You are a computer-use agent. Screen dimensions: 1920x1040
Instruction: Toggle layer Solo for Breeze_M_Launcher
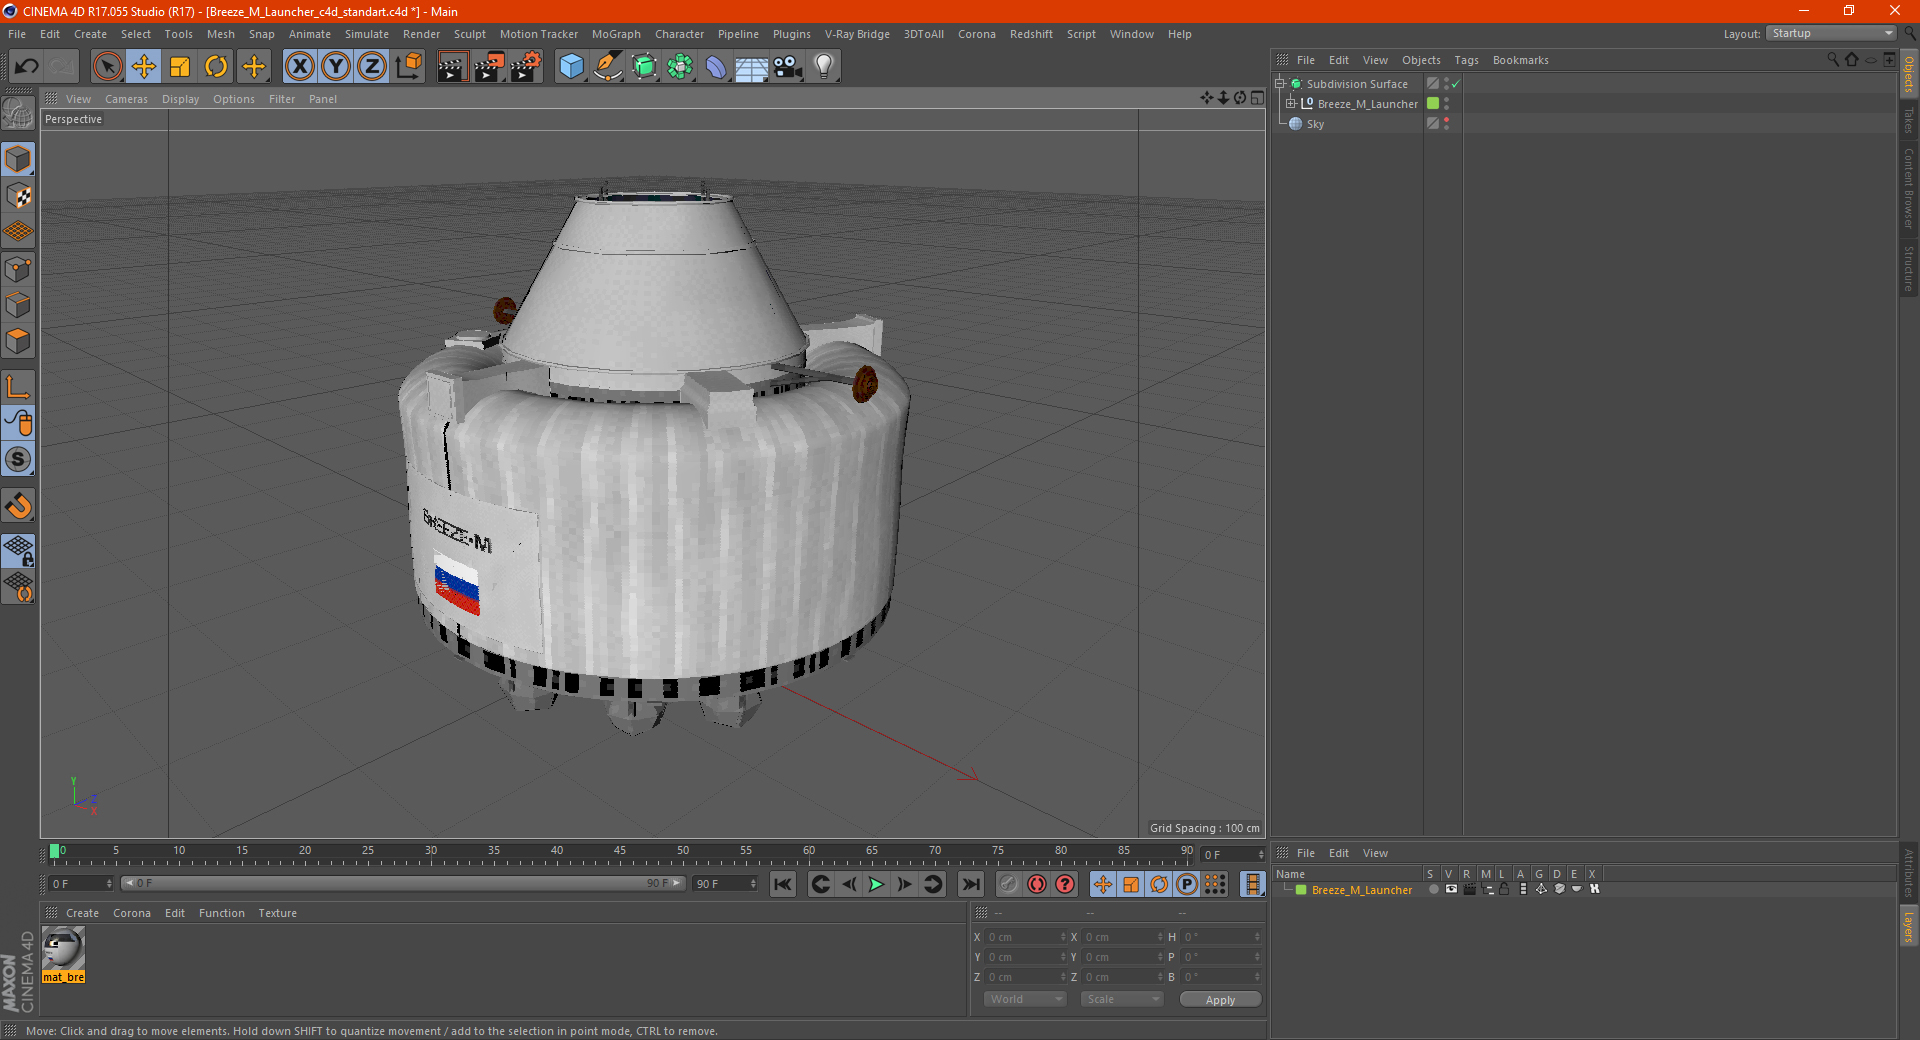tap(1433, 889)
